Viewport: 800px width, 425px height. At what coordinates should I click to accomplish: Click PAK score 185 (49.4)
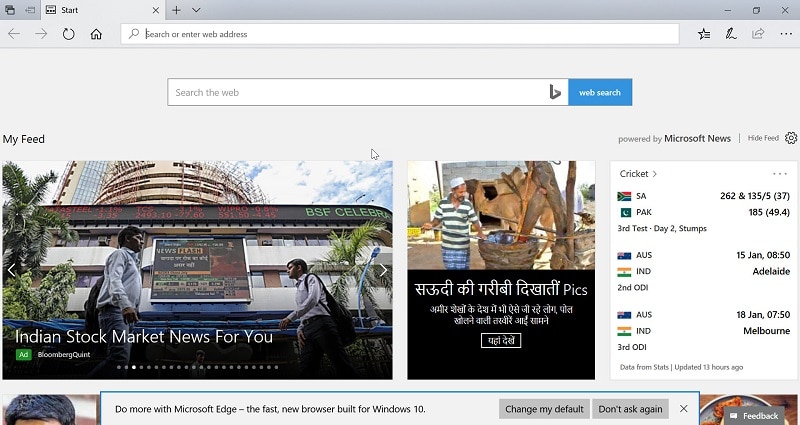click(x=769, y=212)
